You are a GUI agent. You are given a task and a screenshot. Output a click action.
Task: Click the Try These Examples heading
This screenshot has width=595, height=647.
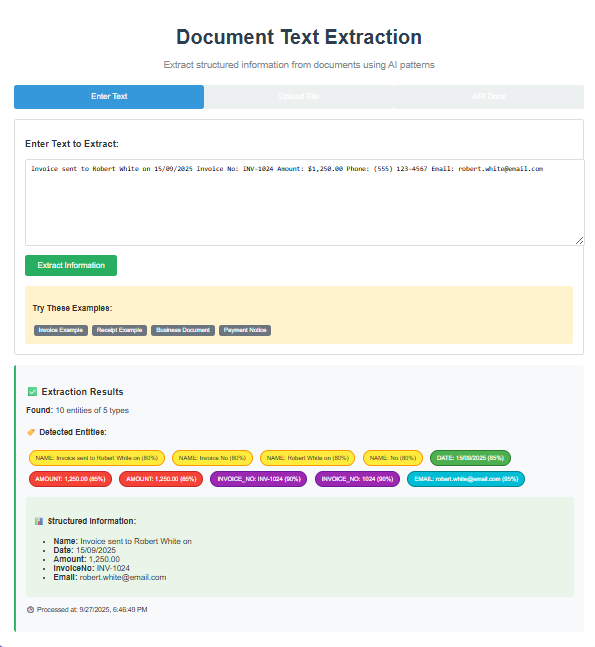click(72, 308)
